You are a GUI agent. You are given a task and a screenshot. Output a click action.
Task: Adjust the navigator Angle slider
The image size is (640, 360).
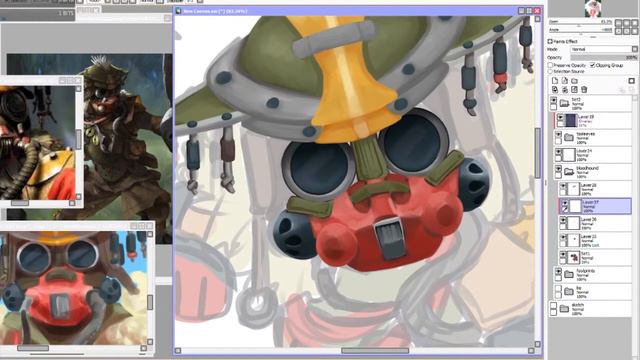tap(581, 31)
